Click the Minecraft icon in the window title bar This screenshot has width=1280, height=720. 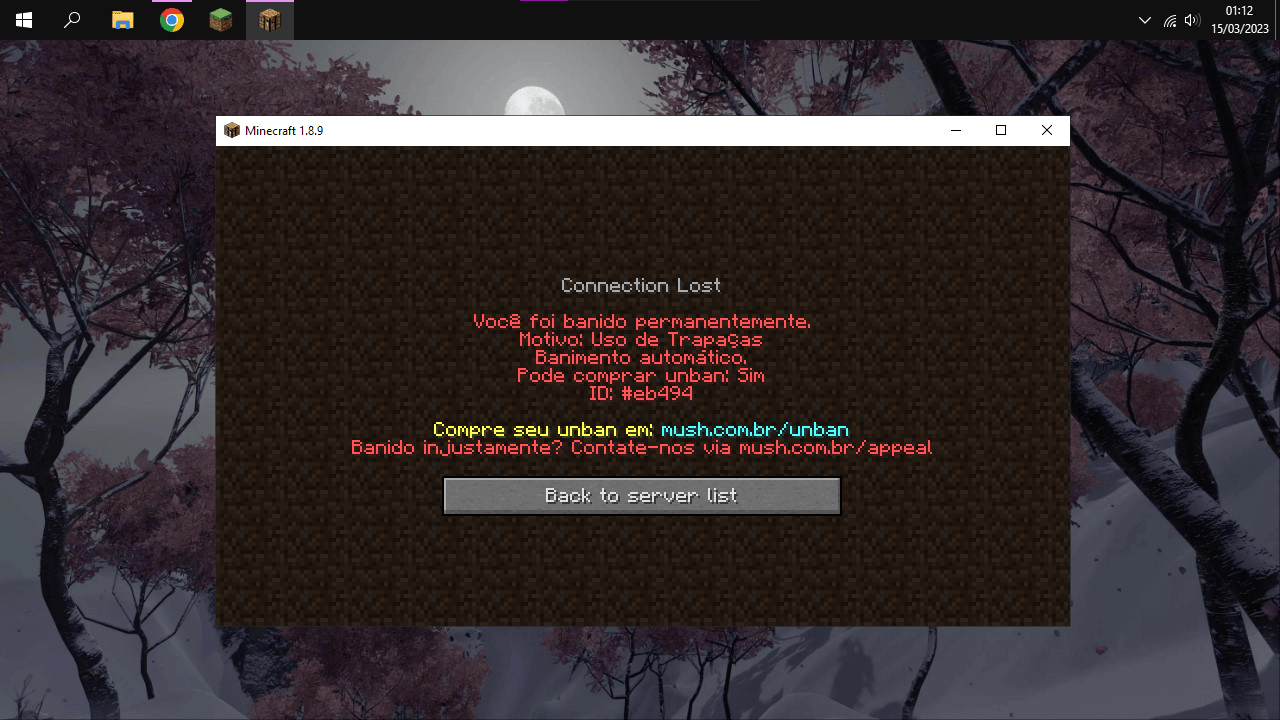pyautogui.click(x=232, y=131)
